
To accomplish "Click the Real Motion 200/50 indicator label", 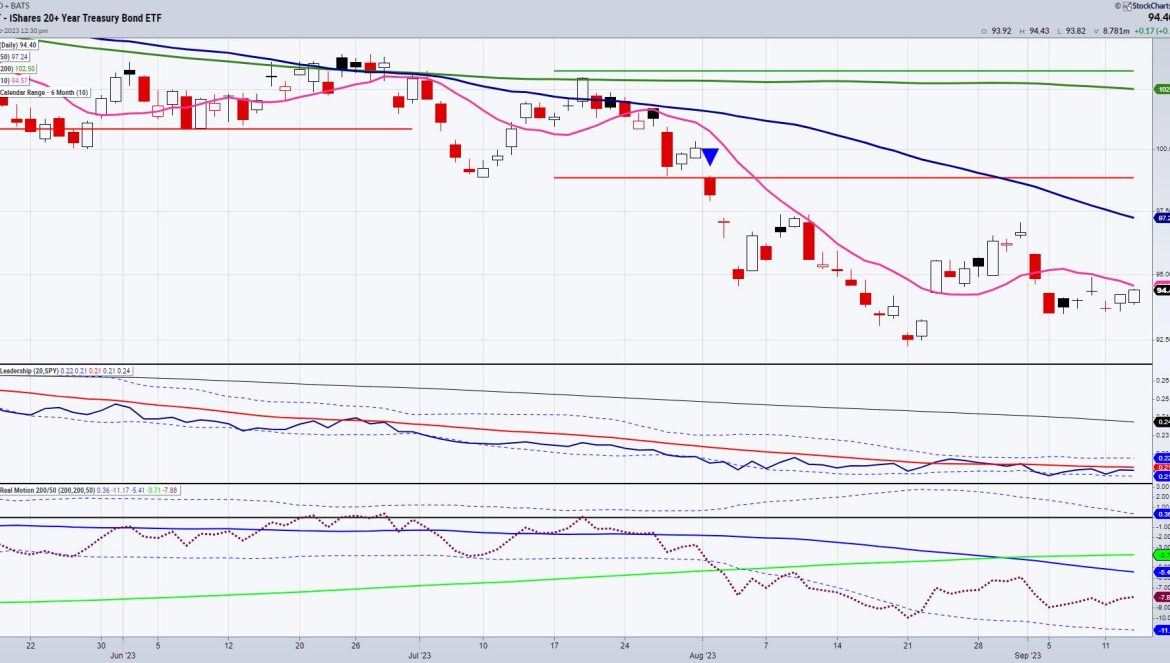I will tap(48, 490).
